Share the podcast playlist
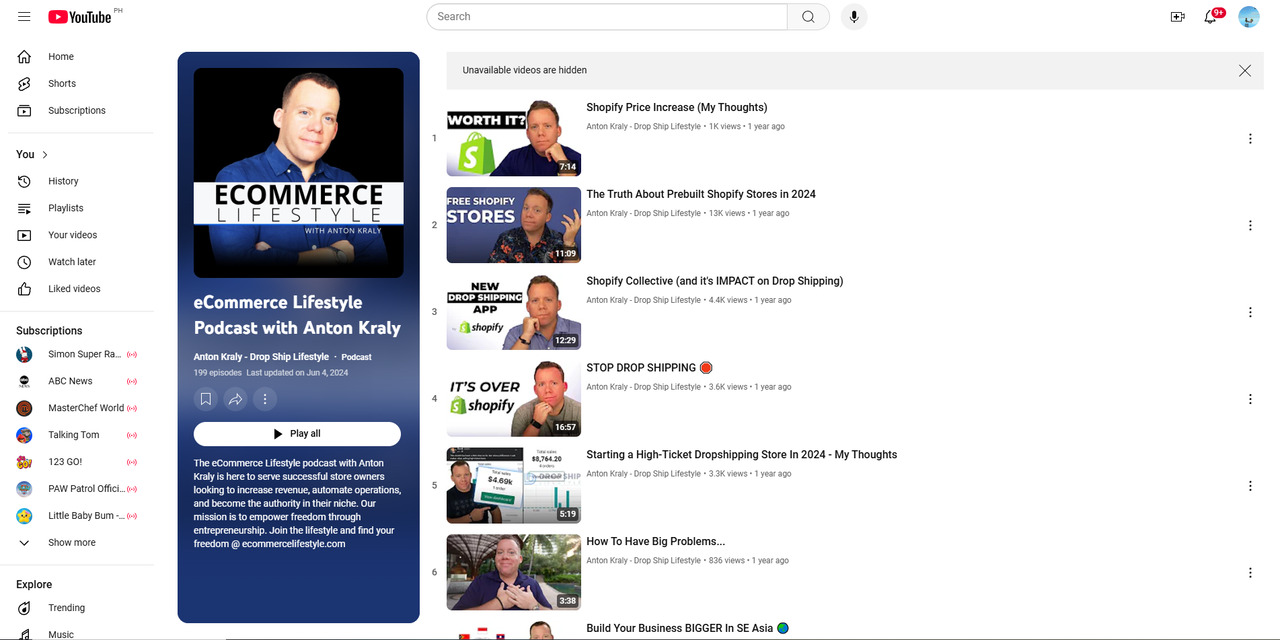 235,399
